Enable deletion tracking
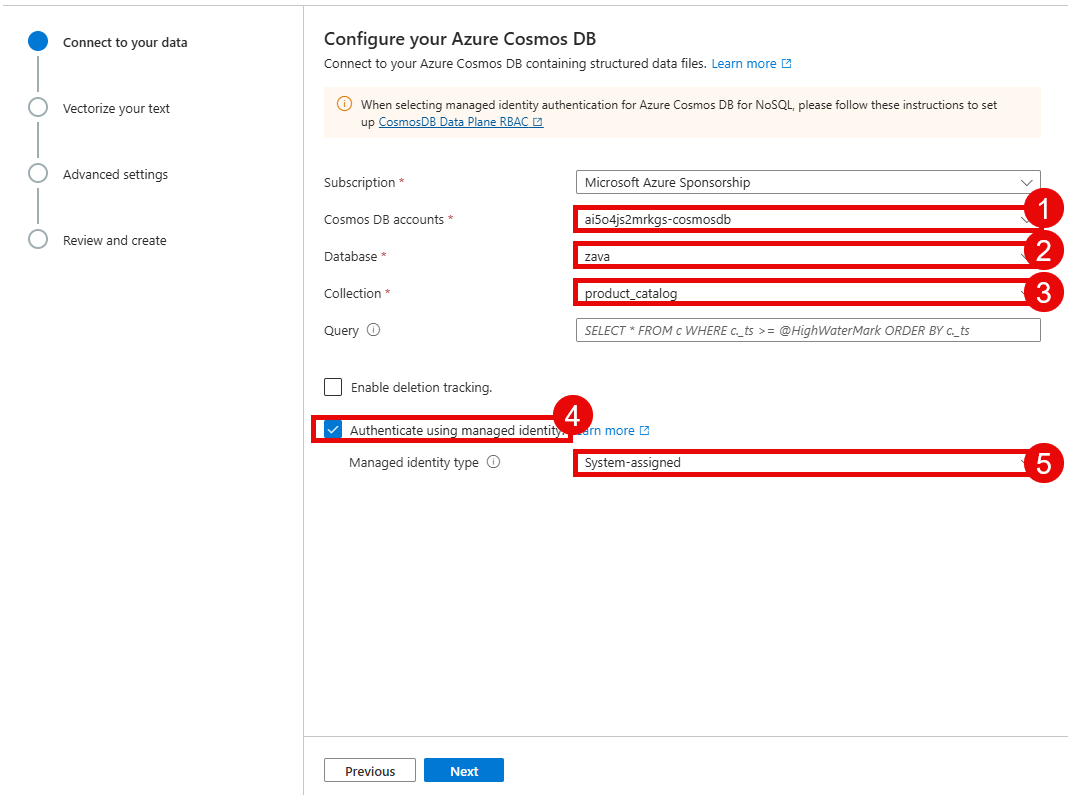The width and height of the screenshot is (1068, 795). pyautogui.click(x=332, y=387)
